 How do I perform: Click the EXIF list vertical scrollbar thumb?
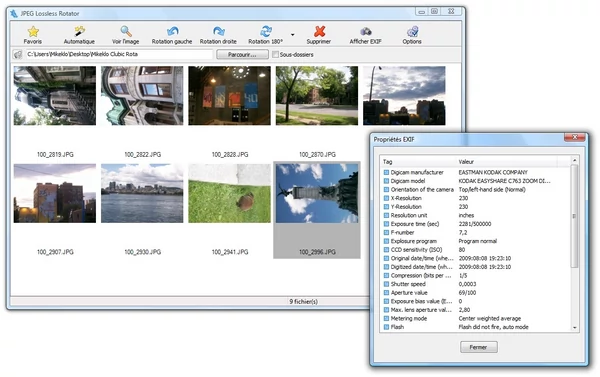click(574, 216)
